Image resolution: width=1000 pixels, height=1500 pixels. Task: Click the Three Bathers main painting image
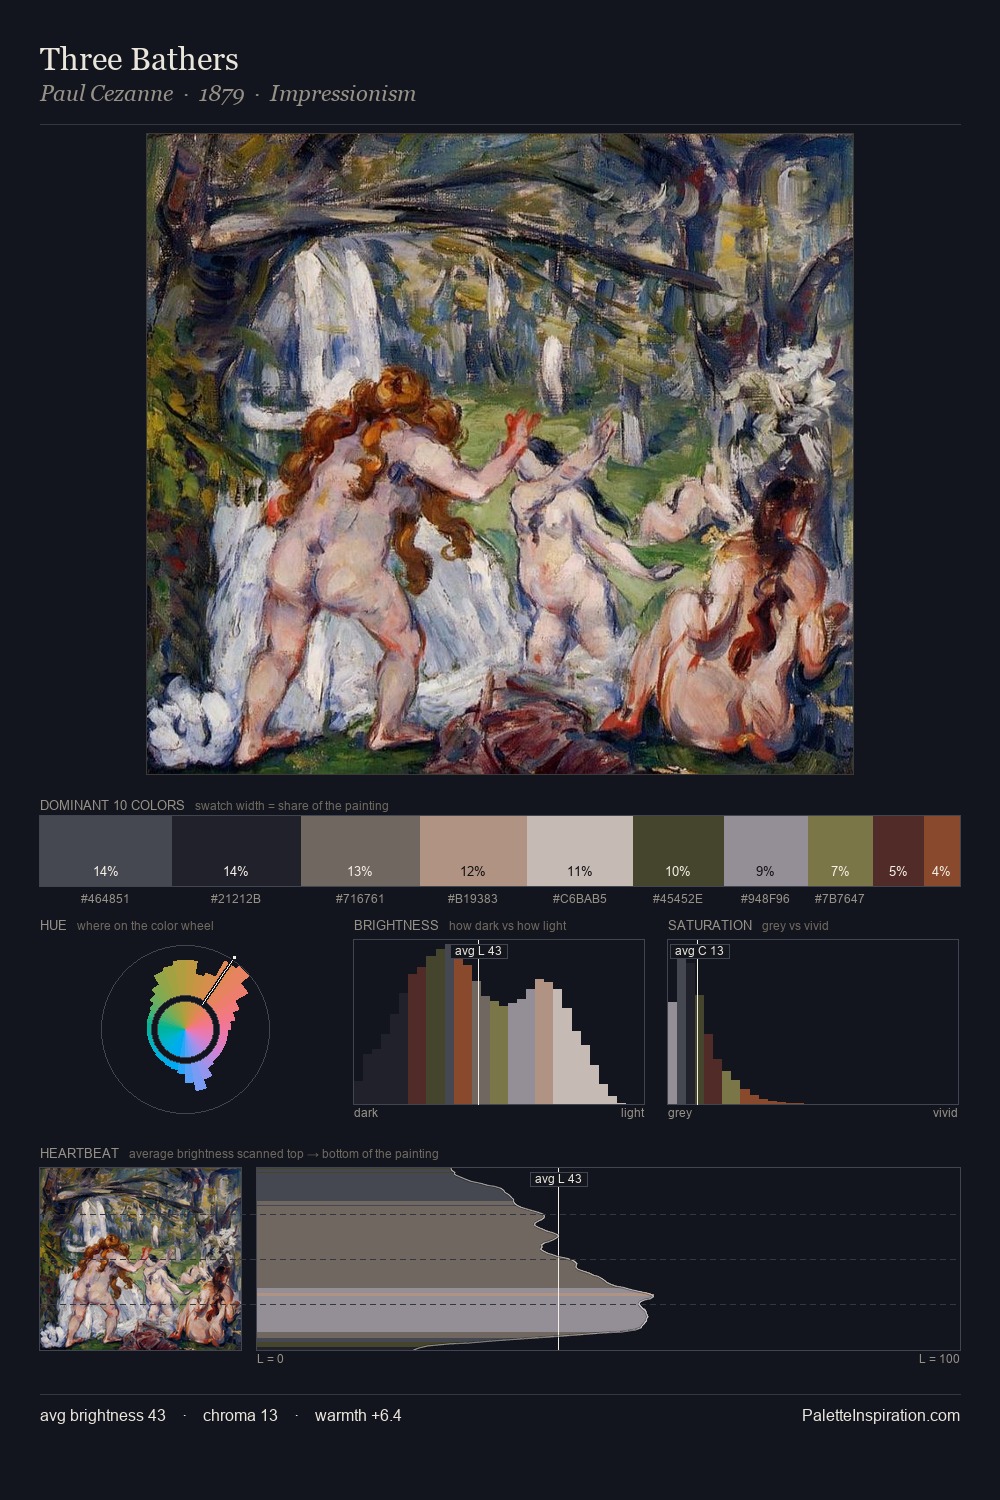click(x=500, y=454)
